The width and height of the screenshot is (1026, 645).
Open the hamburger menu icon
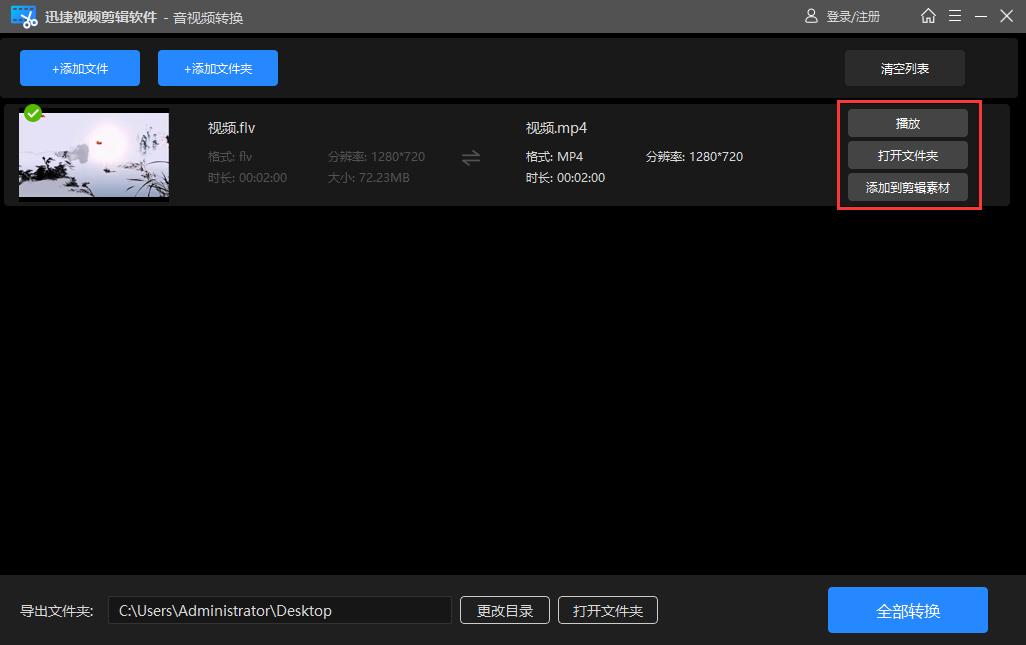(x=956, y=16)
